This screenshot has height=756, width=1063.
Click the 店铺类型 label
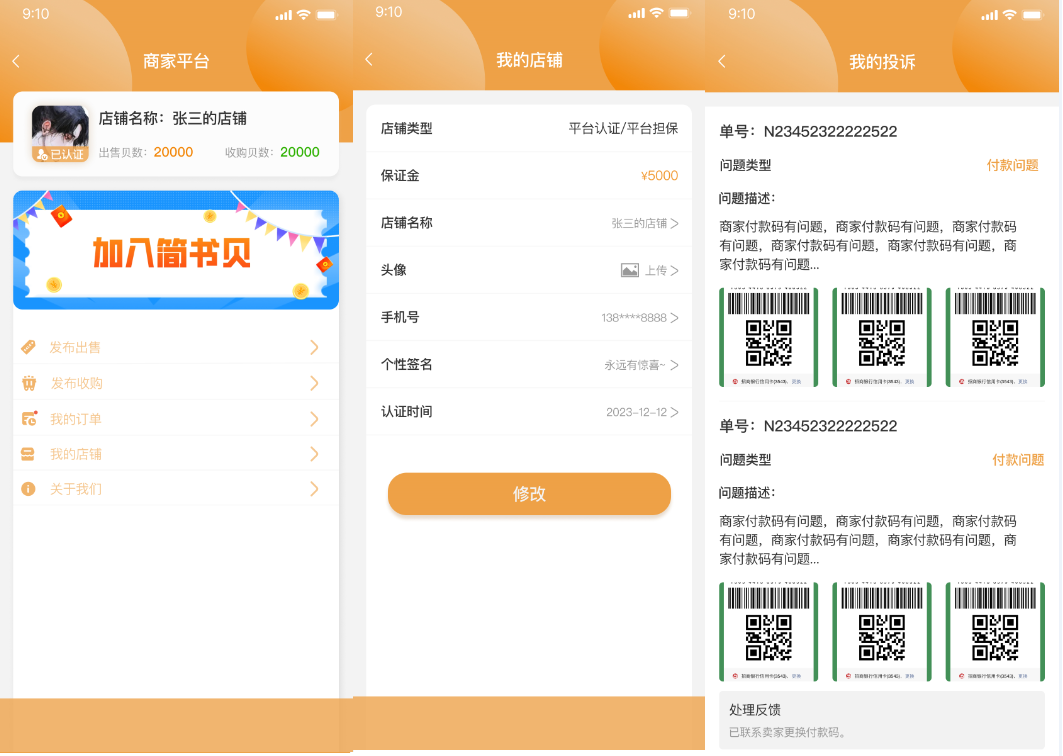[407, 128]
